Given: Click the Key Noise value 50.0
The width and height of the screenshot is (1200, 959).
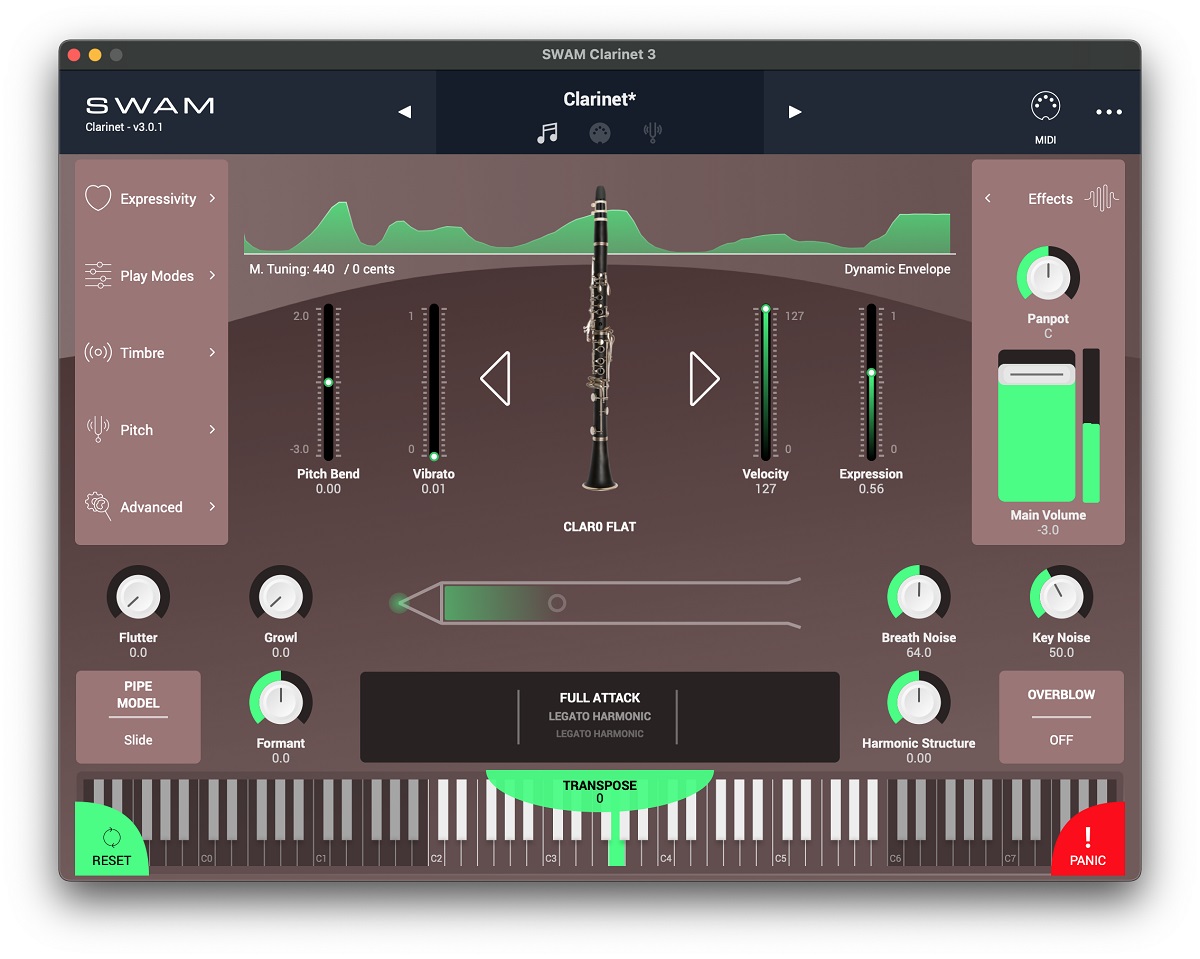Looking at the screenshot, I should click(x=1061, y=653).
